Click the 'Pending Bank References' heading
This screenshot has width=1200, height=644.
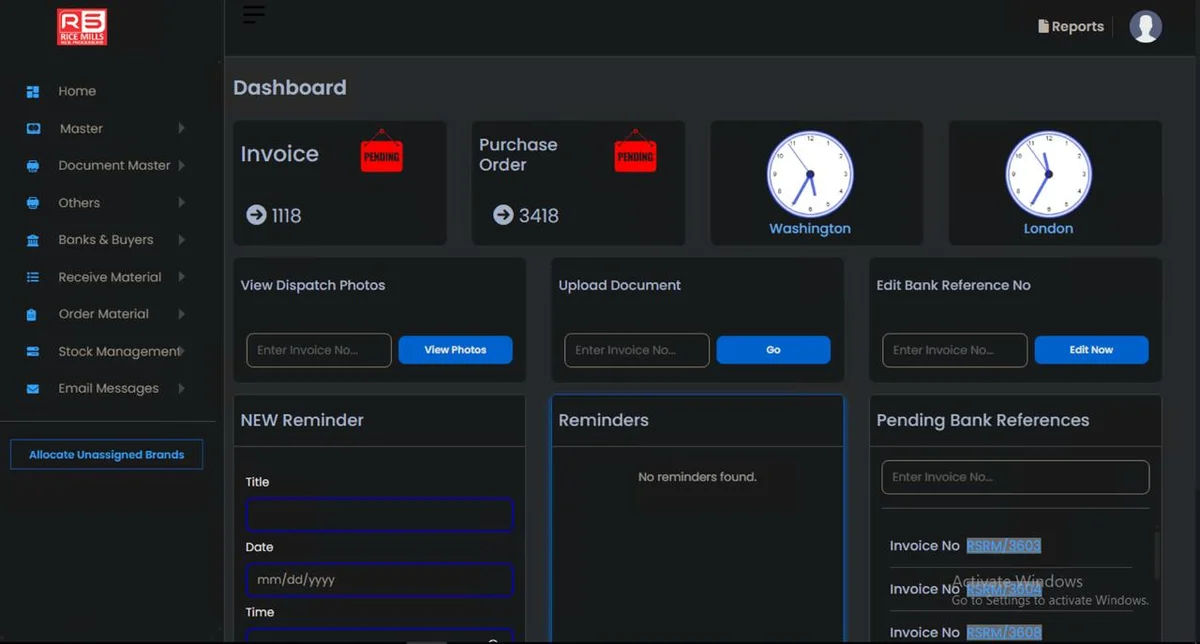click(x=983, y=420)
